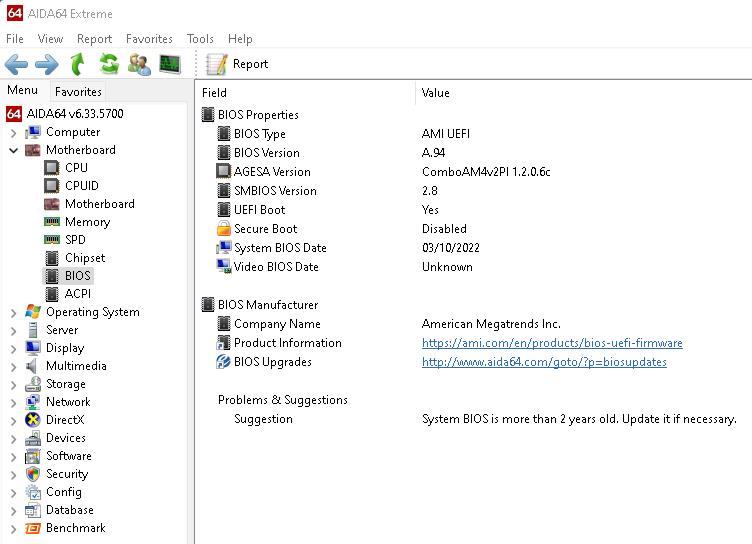
Task: Expand the Server tree node
Action: point(13,331)
